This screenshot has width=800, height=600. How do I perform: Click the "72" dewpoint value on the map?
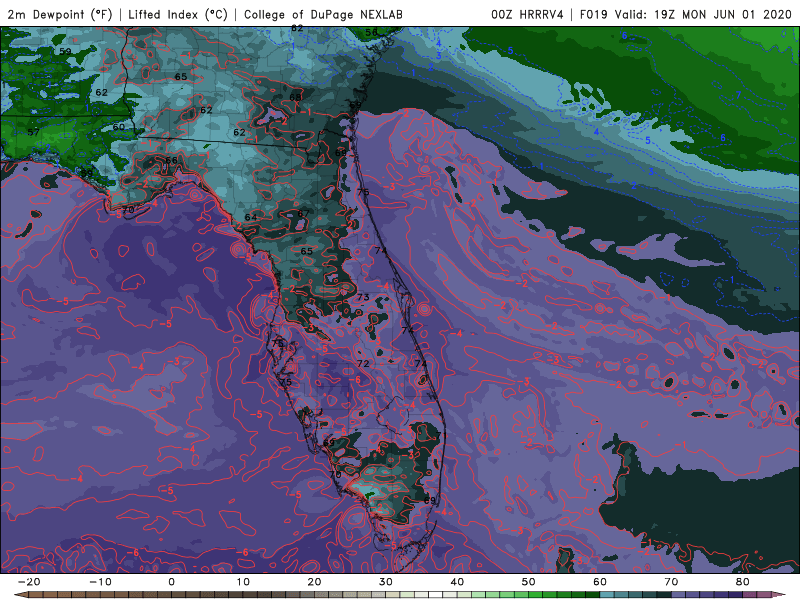click(x=363, y=364)
